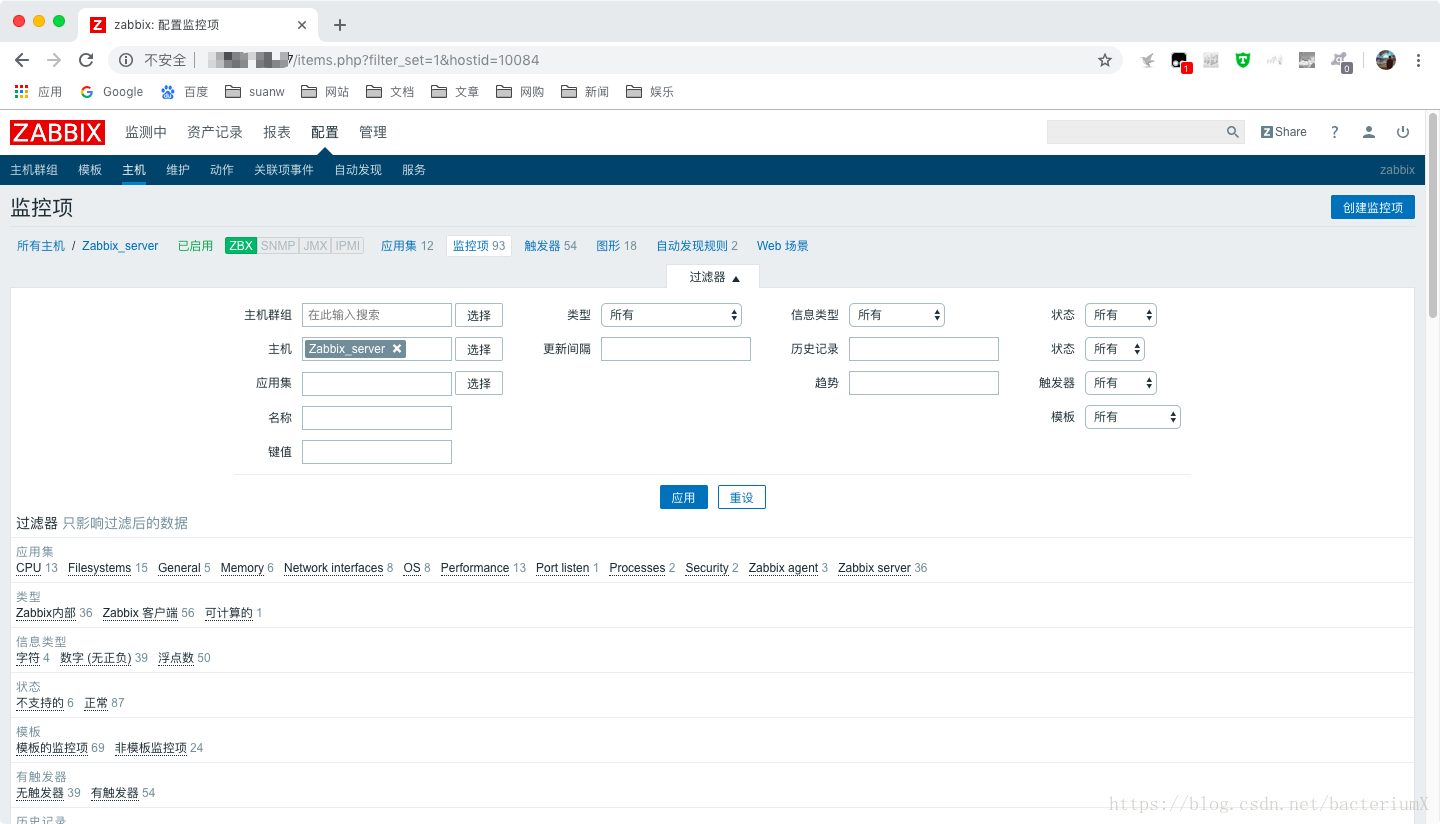Viewport: 1440px width, 824px height.
Task: Click the logout power icon
Action: click(1403, 132)
